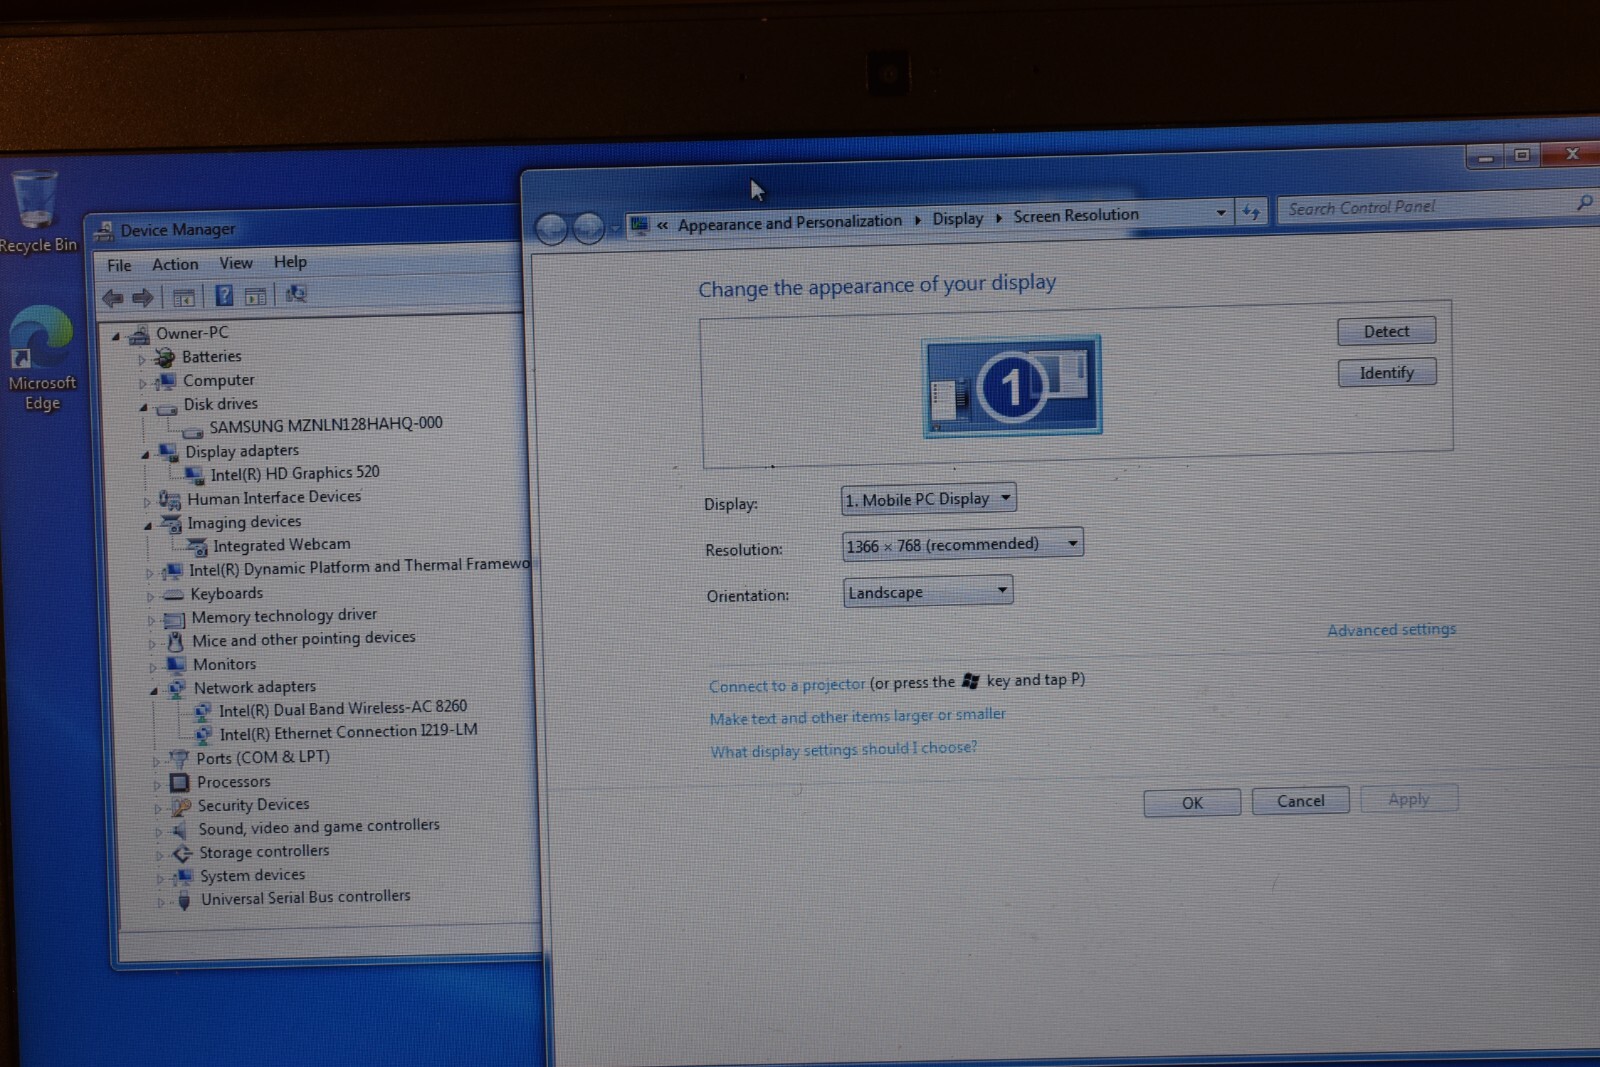Open the Resolution dropdown
Screen dimensions: 1600x1067
point(962,545)
